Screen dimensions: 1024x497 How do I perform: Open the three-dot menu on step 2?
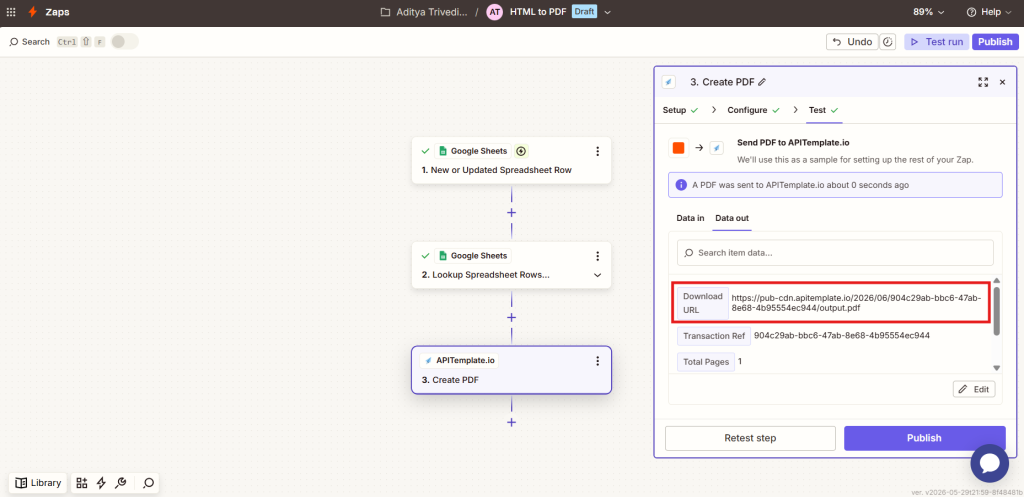(x=597, y=256)
